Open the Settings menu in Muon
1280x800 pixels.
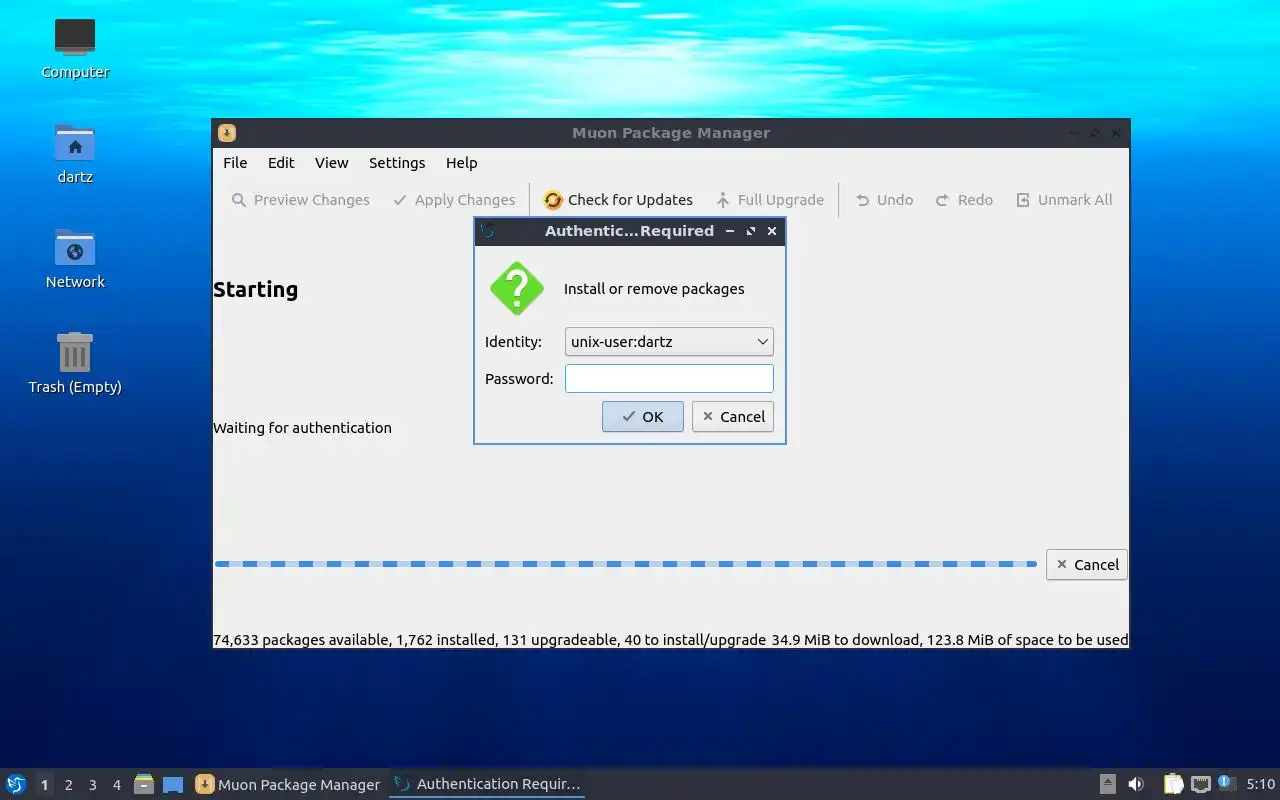pyautogui.click(x=397, y=163)
